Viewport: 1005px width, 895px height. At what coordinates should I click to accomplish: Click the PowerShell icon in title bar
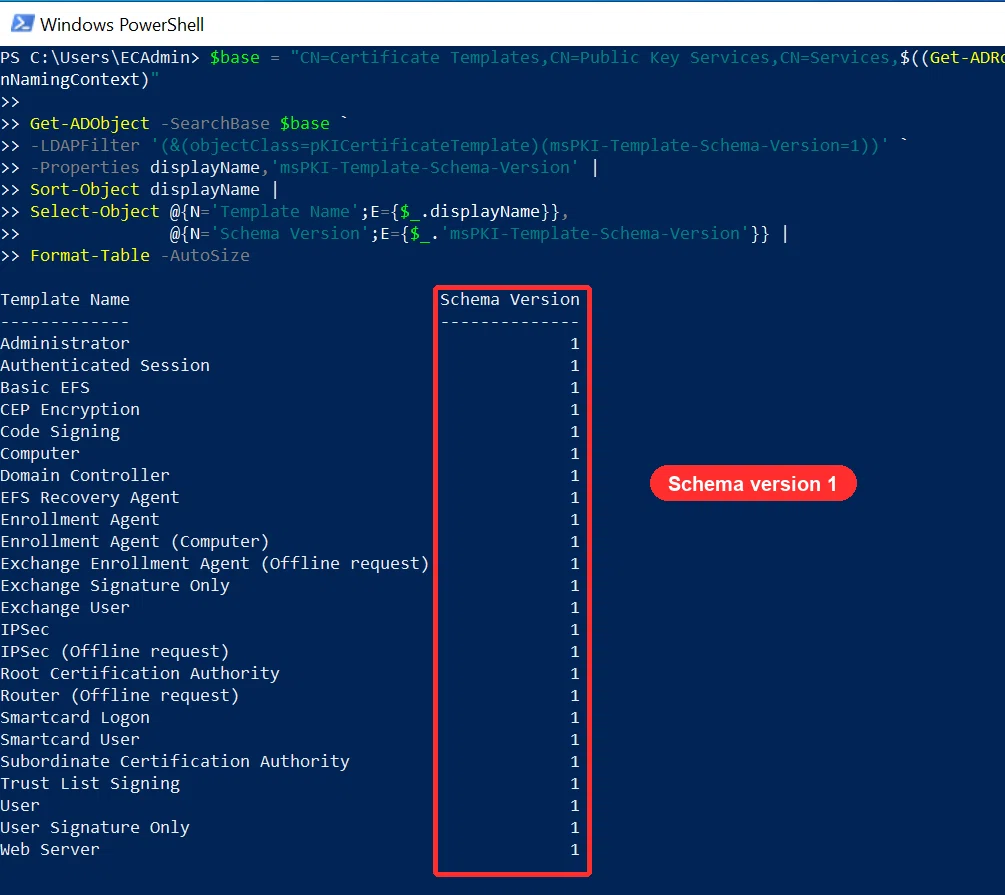coord(22,24)
